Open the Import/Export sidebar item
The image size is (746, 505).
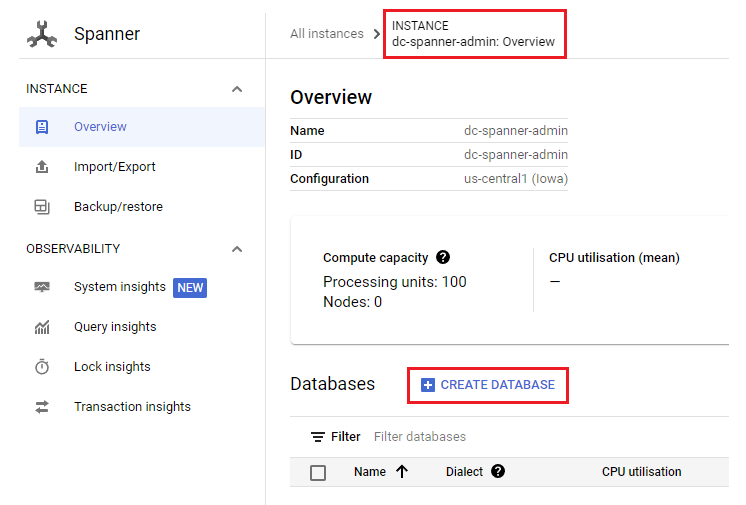[x=142, y=167]
